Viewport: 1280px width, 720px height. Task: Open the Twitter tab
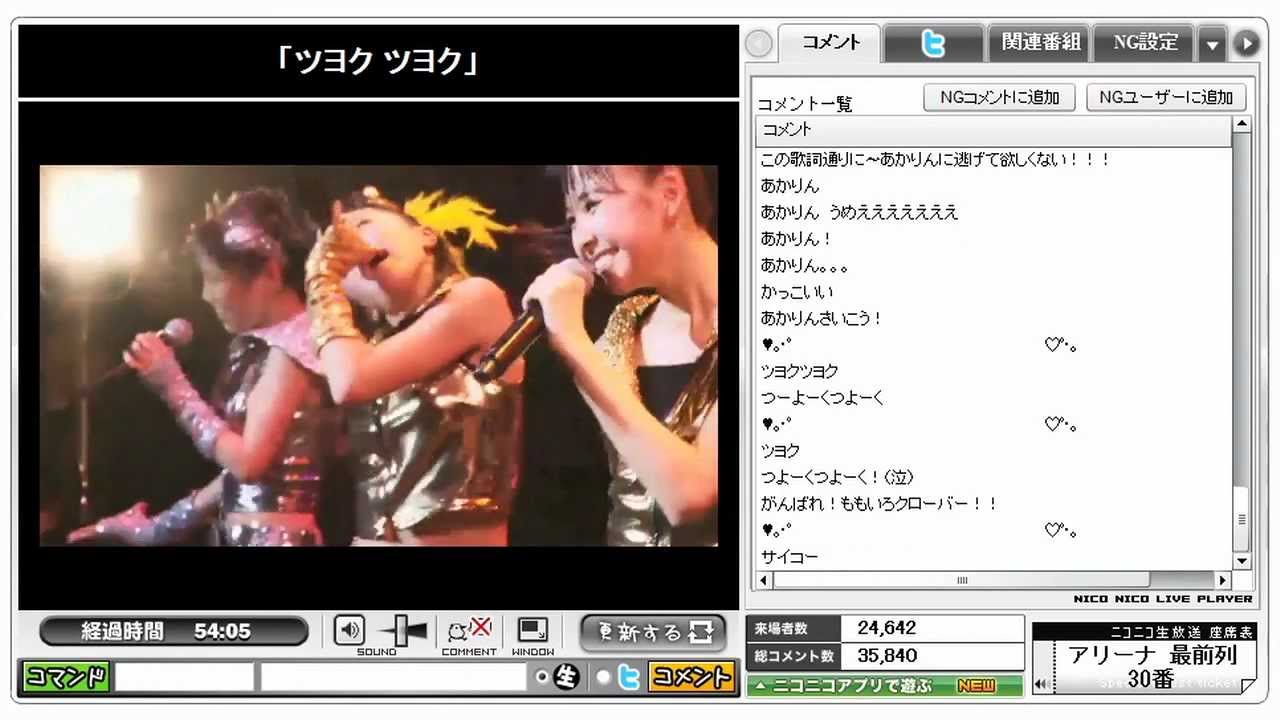point(933,43)
